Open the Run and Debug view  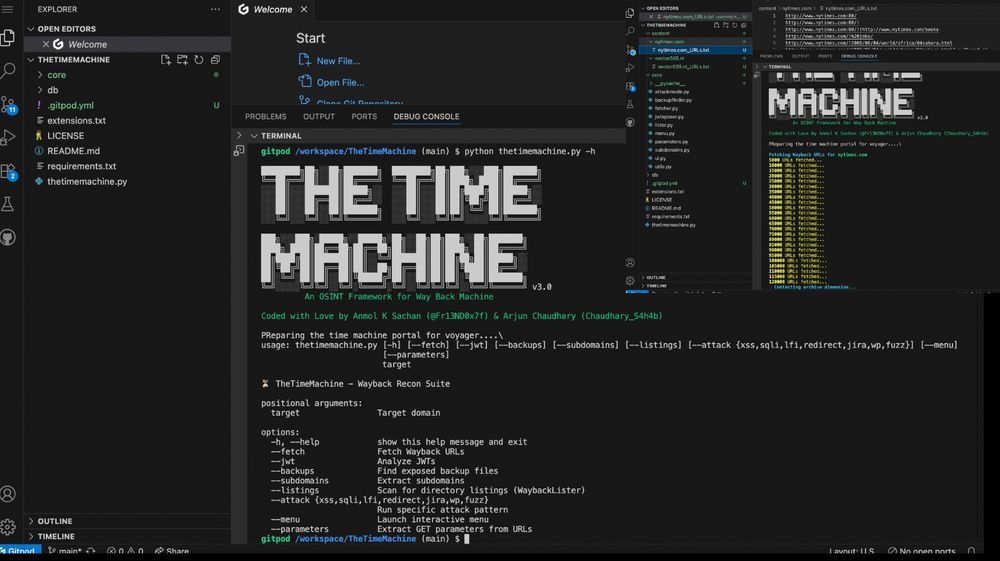(8, 137)
